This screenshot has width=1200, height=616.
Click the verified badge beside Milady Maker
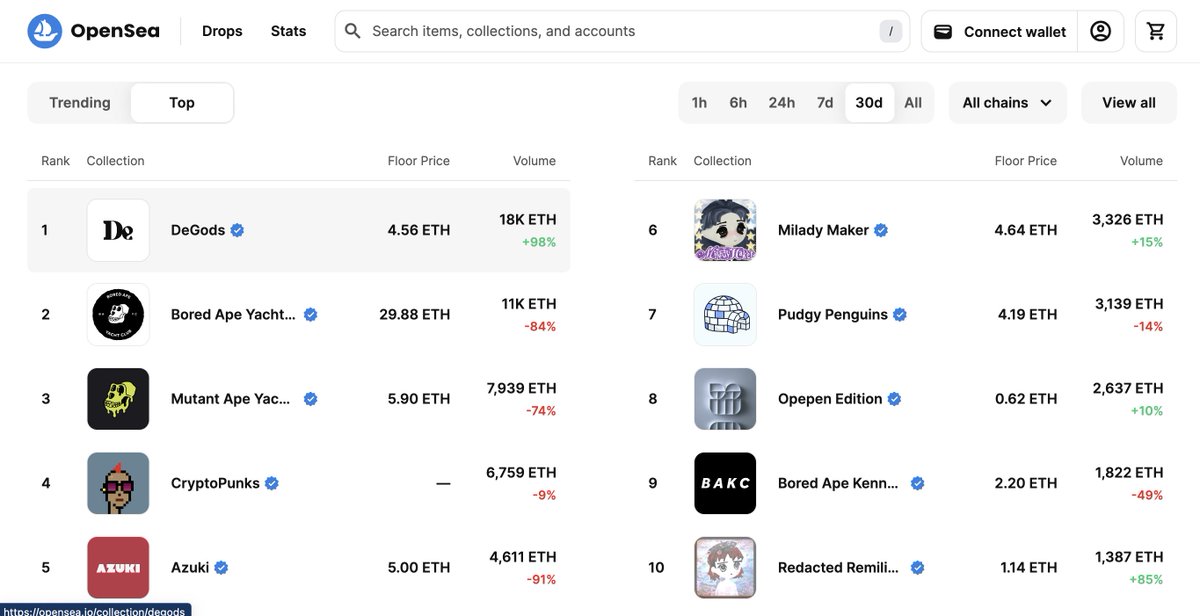881,230
